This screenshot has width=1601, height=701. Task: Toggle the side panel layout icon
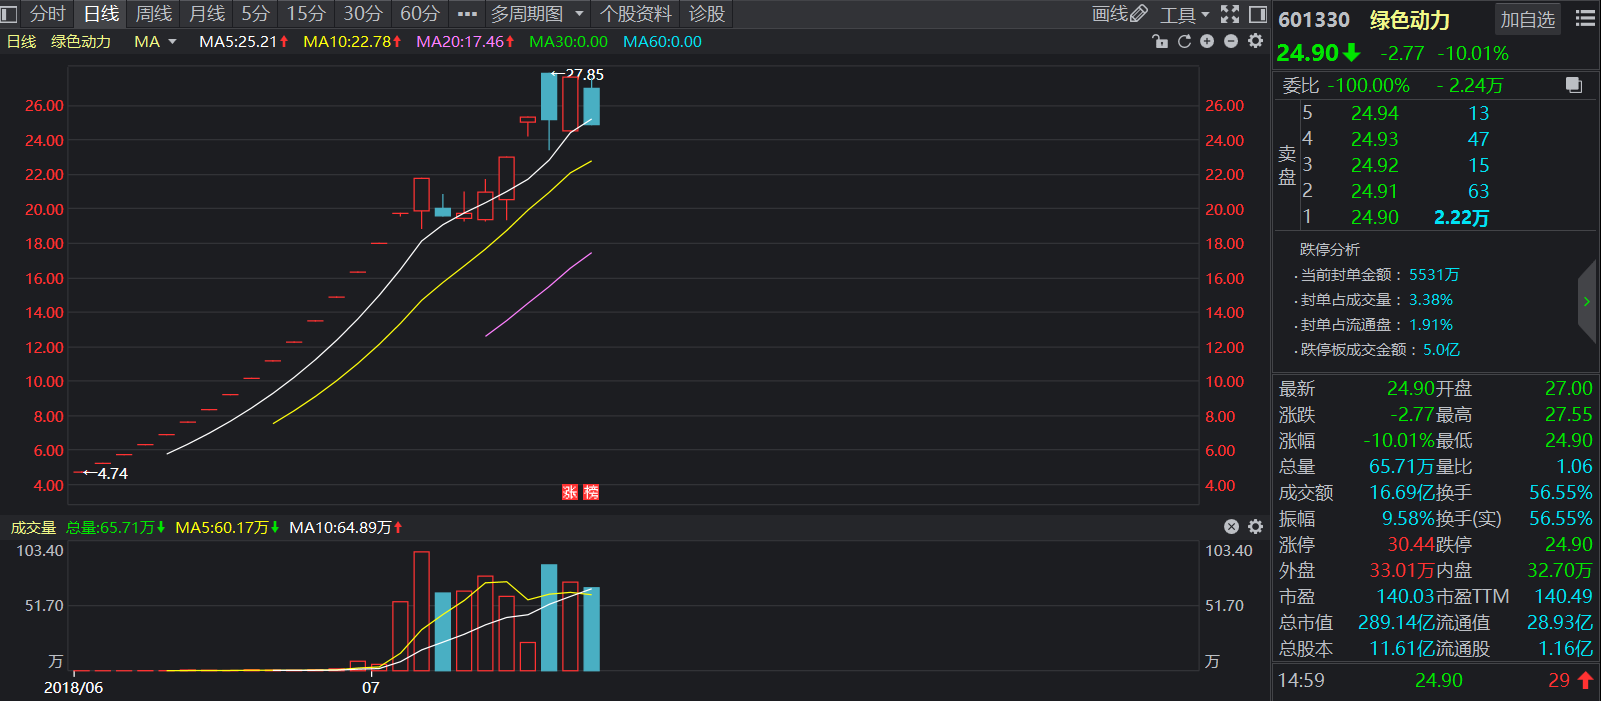click(x=1258, y=14)
